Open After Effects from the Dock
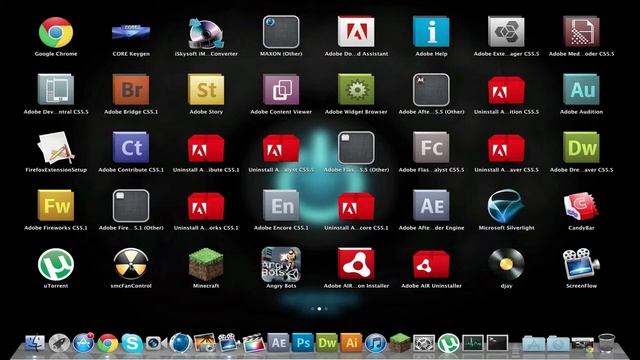 [278, 343]
